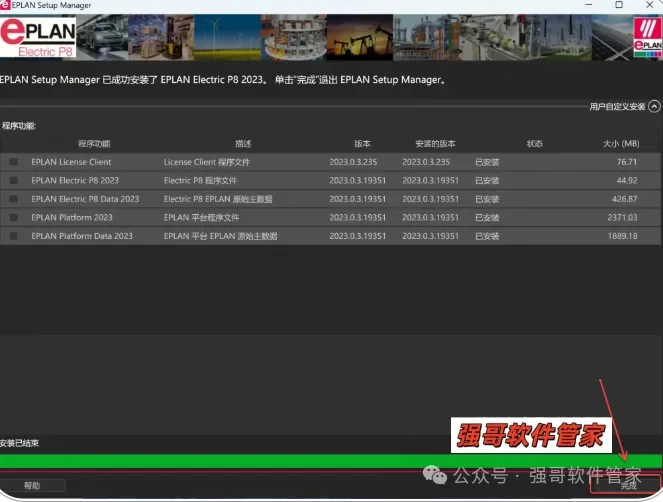The image size is (663, 502).
Task: Click the wind turbine banner image
Action: (227, 37)
